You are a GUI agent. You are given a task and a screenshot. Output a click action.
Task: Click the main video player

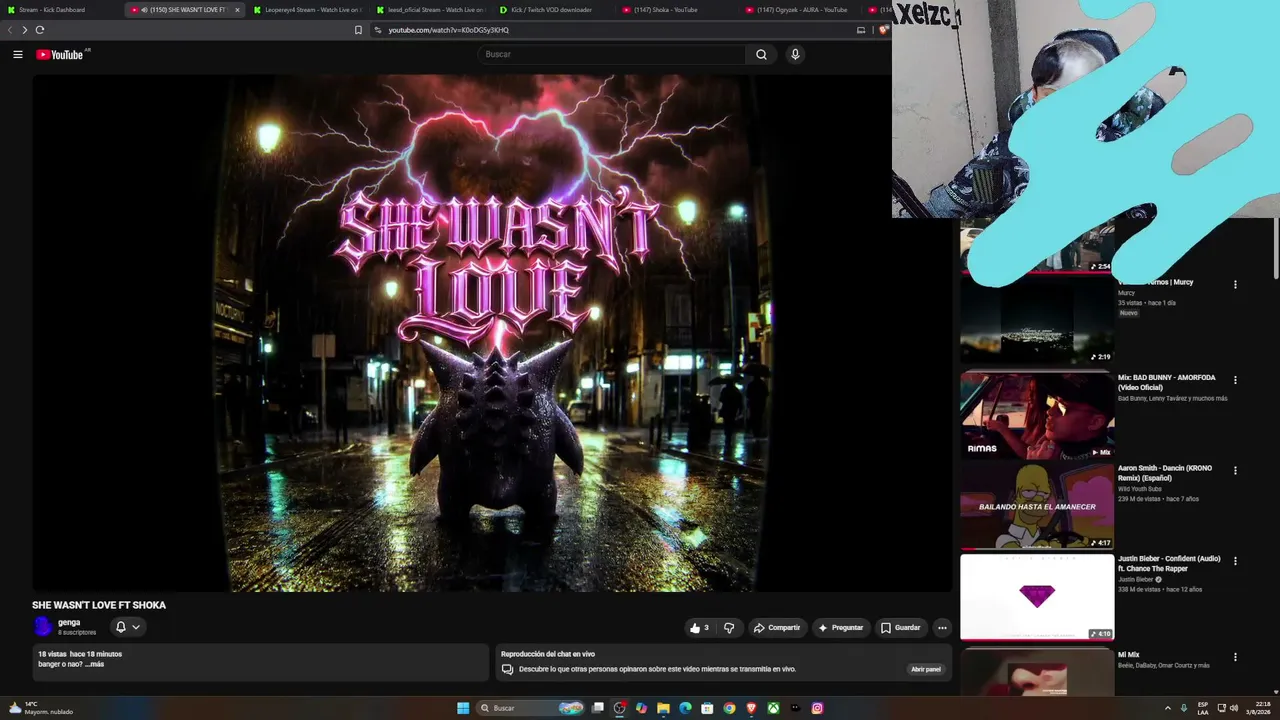492,333
